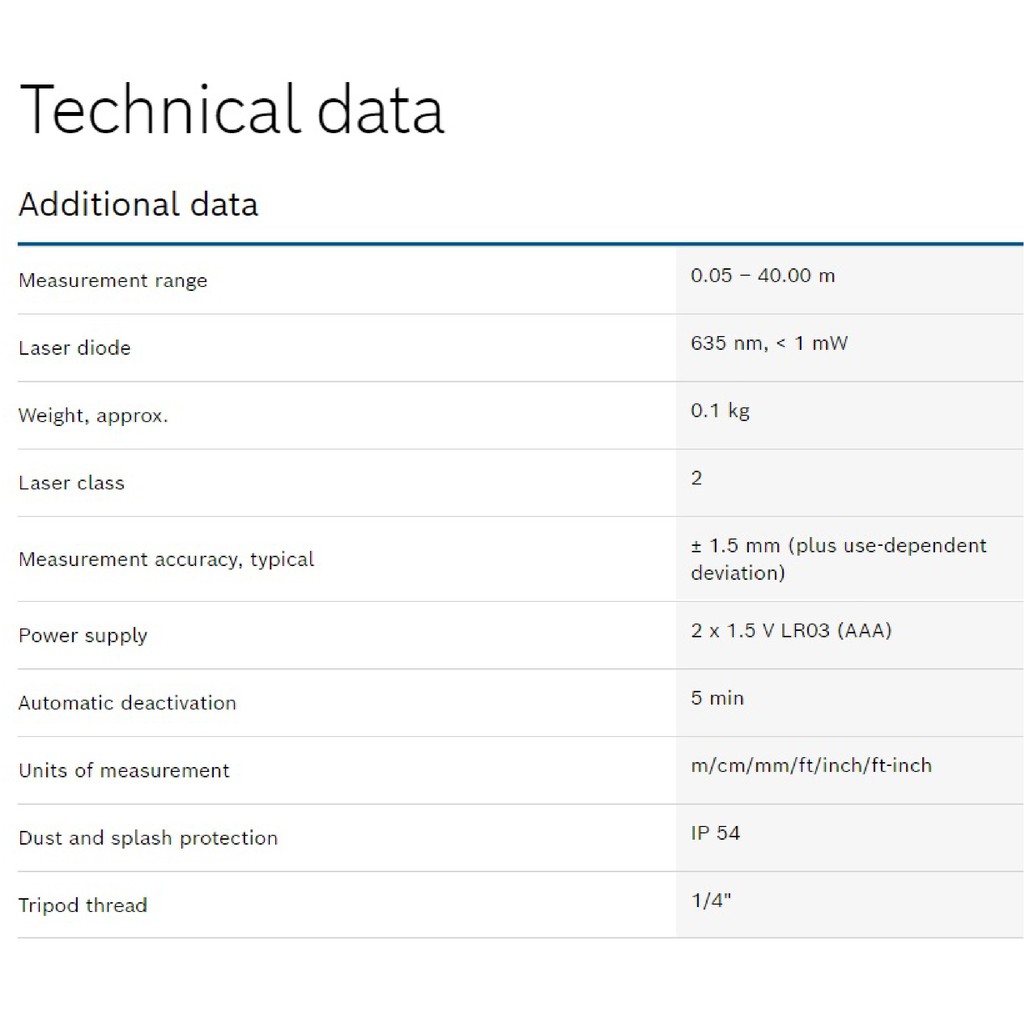The height and width of the screenshot is (1024, 1024).
Task: Select the 2 x 1.5 V LR03 (AAA) value
Action: tap(790, 631)
